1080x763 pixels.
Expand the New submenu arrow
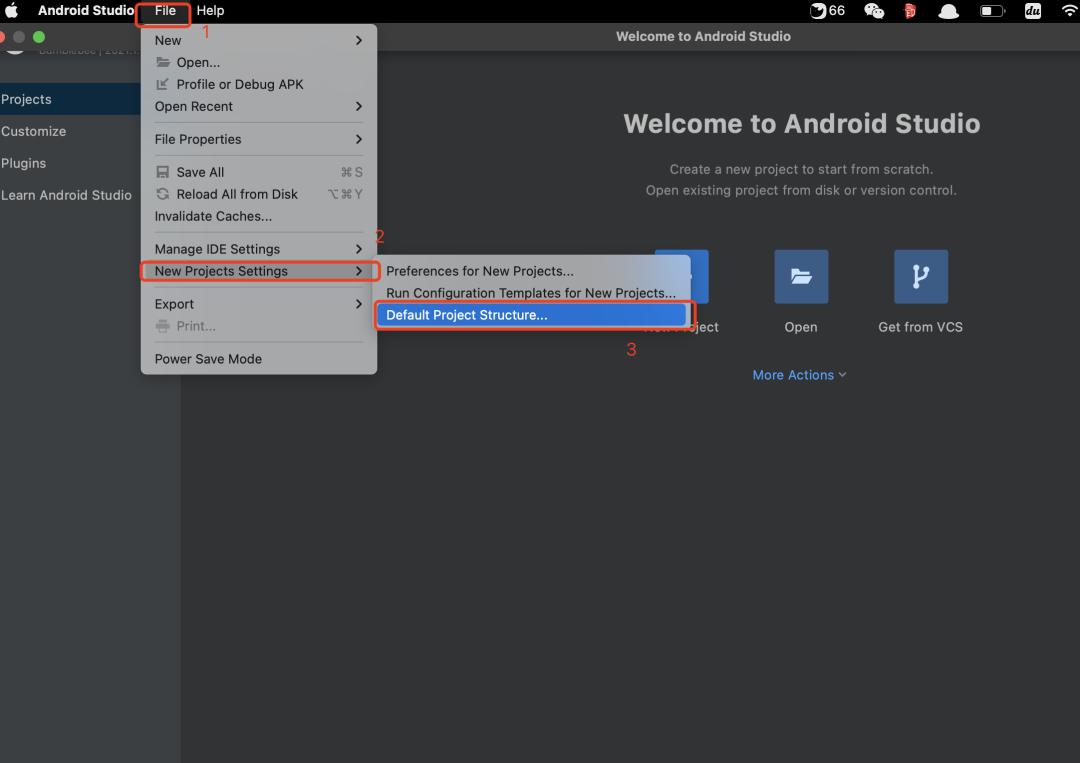(359, 40)
